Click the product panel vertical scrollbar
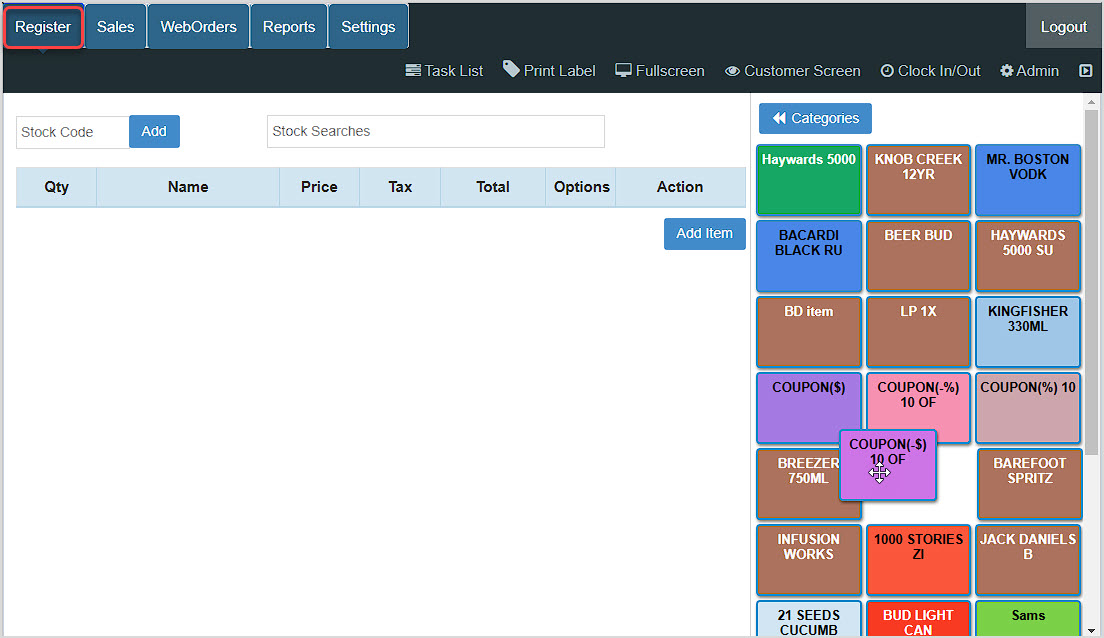 tap(1091, 280)
